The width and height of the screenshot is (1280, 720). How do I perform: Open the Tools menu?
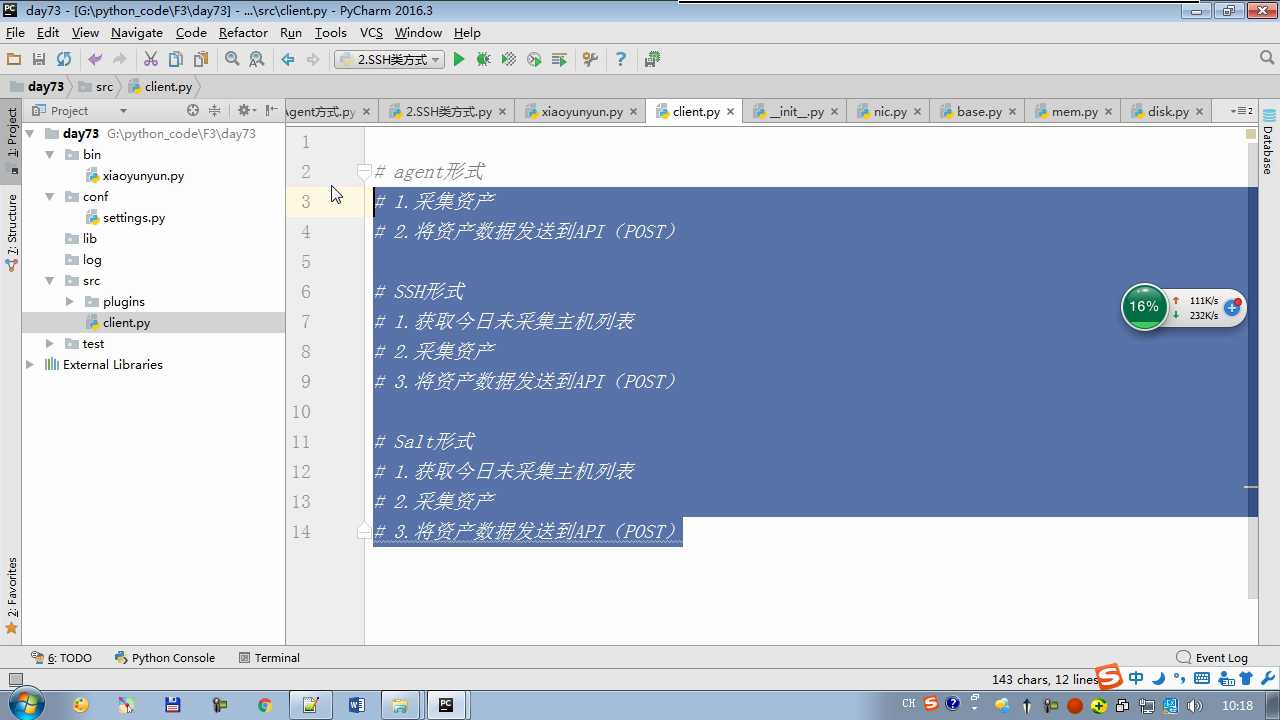click(330, 33)
